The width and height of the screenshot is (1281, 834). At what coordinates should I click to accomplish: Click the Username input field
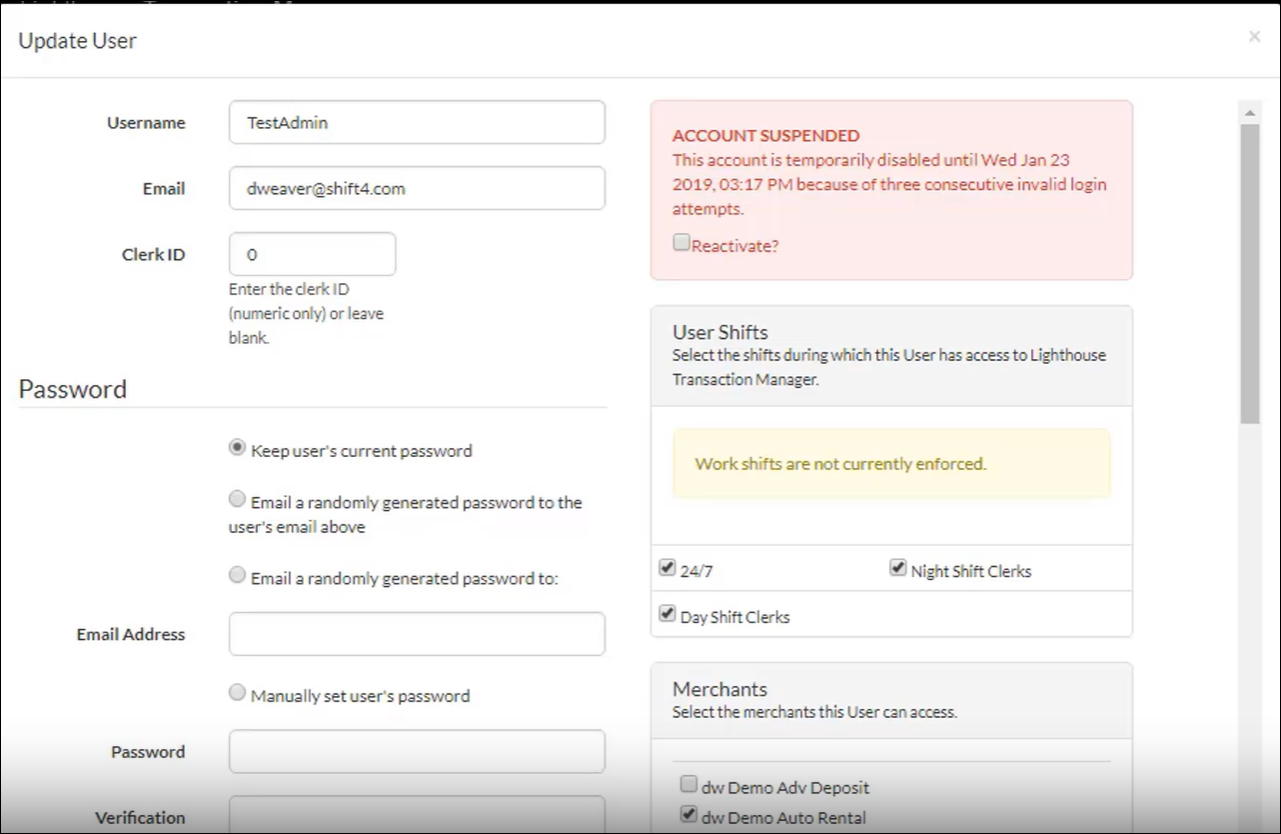point(416,123)
